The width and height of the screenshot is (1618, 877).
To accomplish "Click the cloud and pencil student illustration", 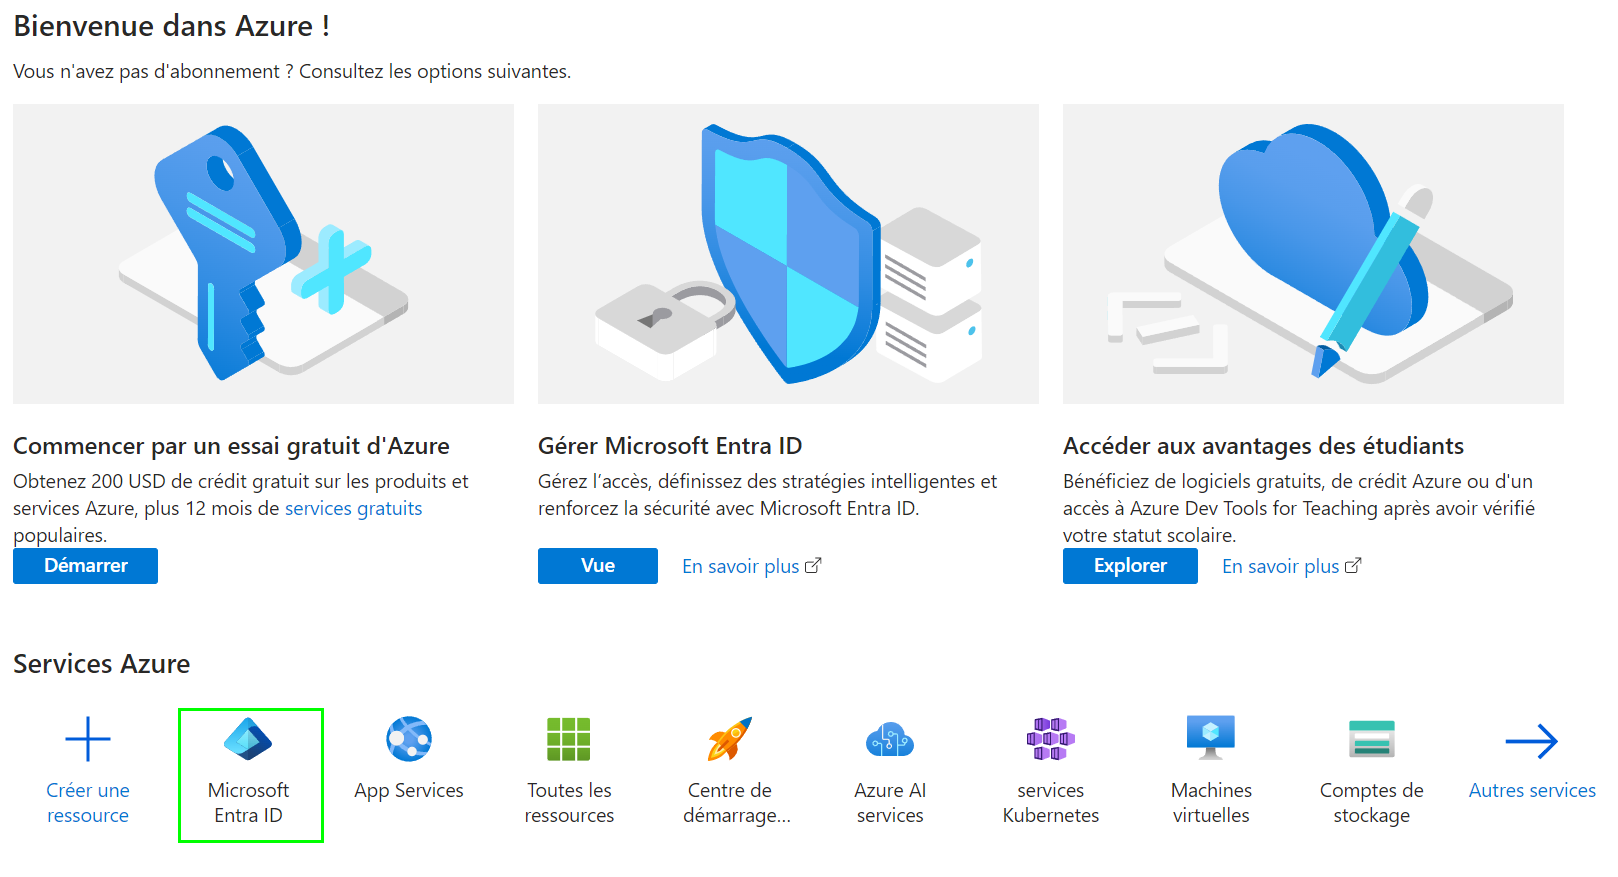I will coord(1313,254).
